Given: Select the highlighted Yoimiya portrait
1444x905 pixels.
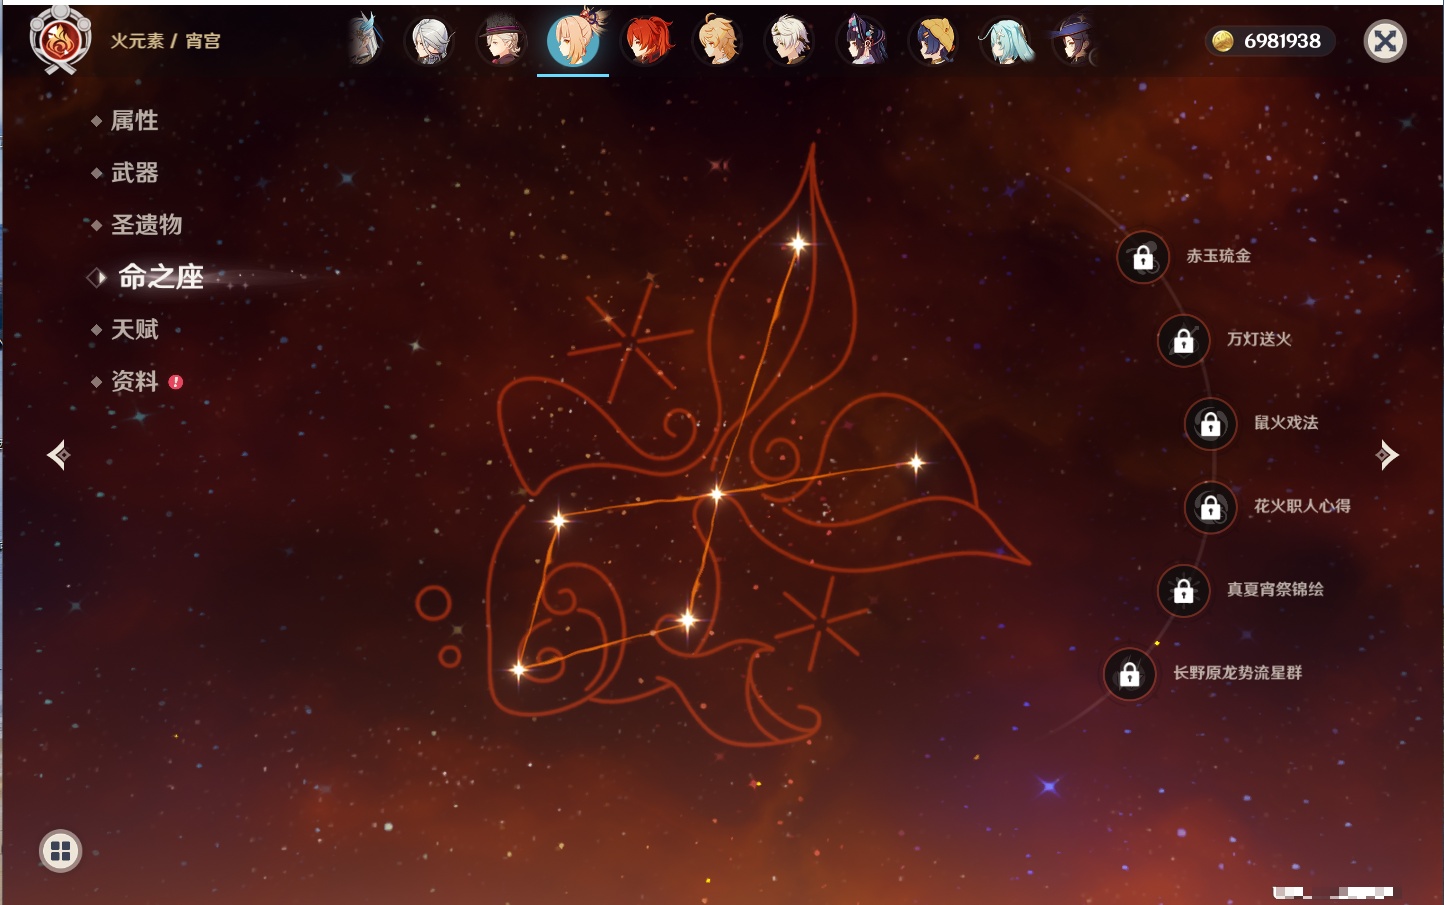Looking at the screenshot, I should pos(574,40).
